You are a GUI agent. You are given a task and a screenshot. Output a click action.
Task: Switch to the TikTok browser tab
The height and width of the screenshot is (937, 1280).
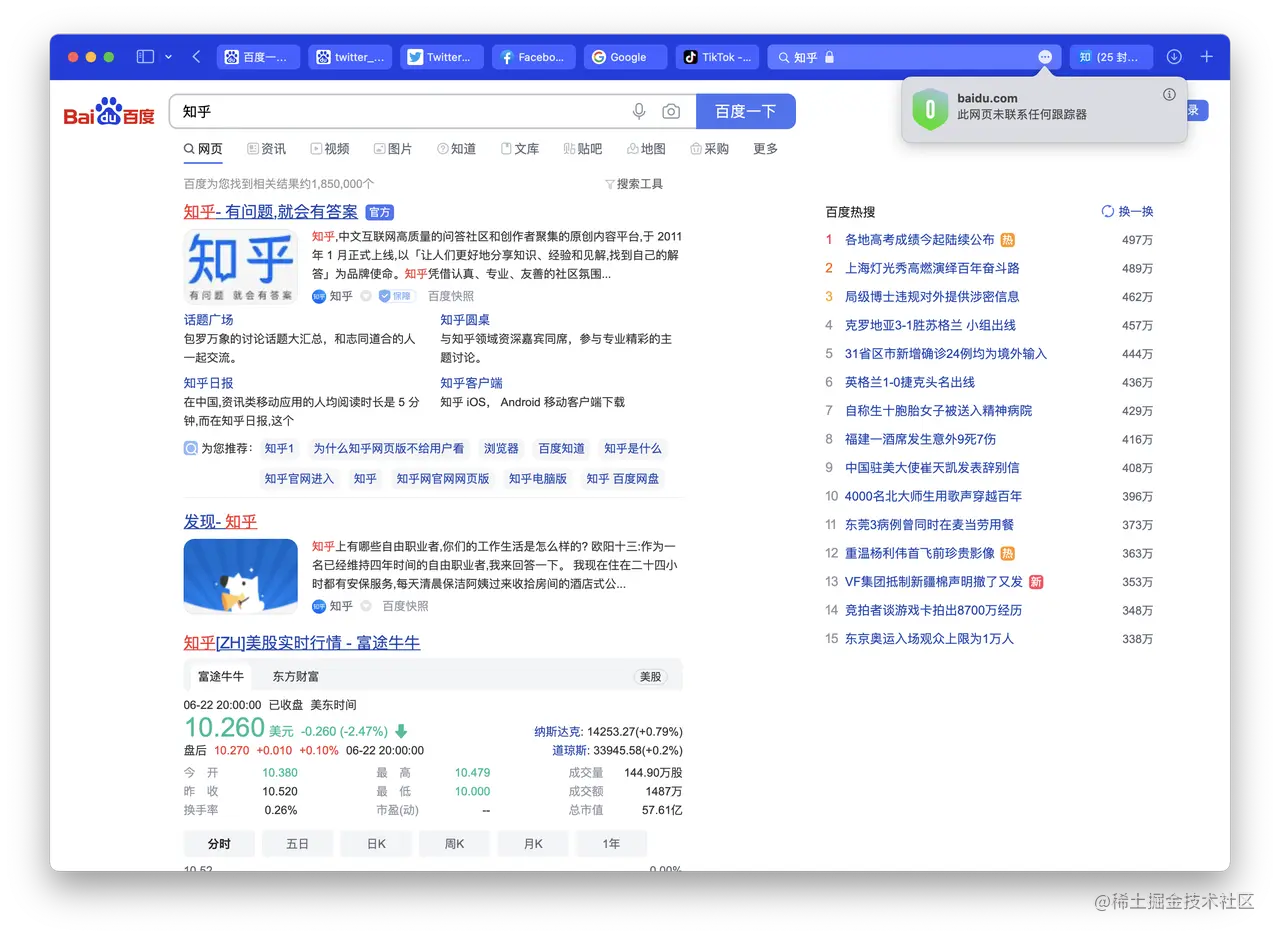click(x=718, y=57)
